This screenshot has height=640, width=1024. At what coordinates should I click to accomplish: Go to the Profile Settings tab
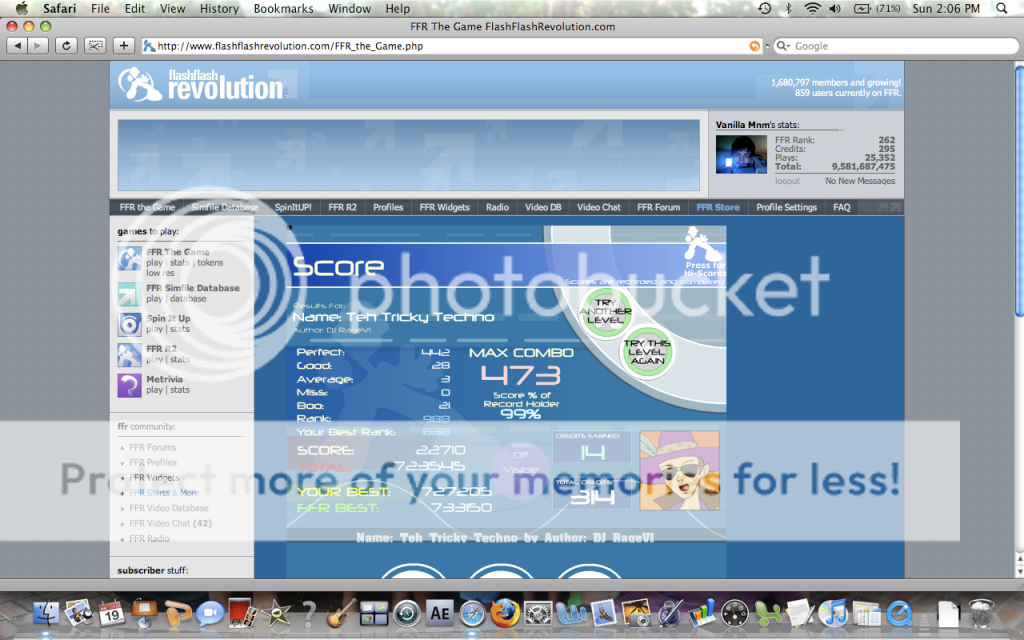click(x=786, y=207)
